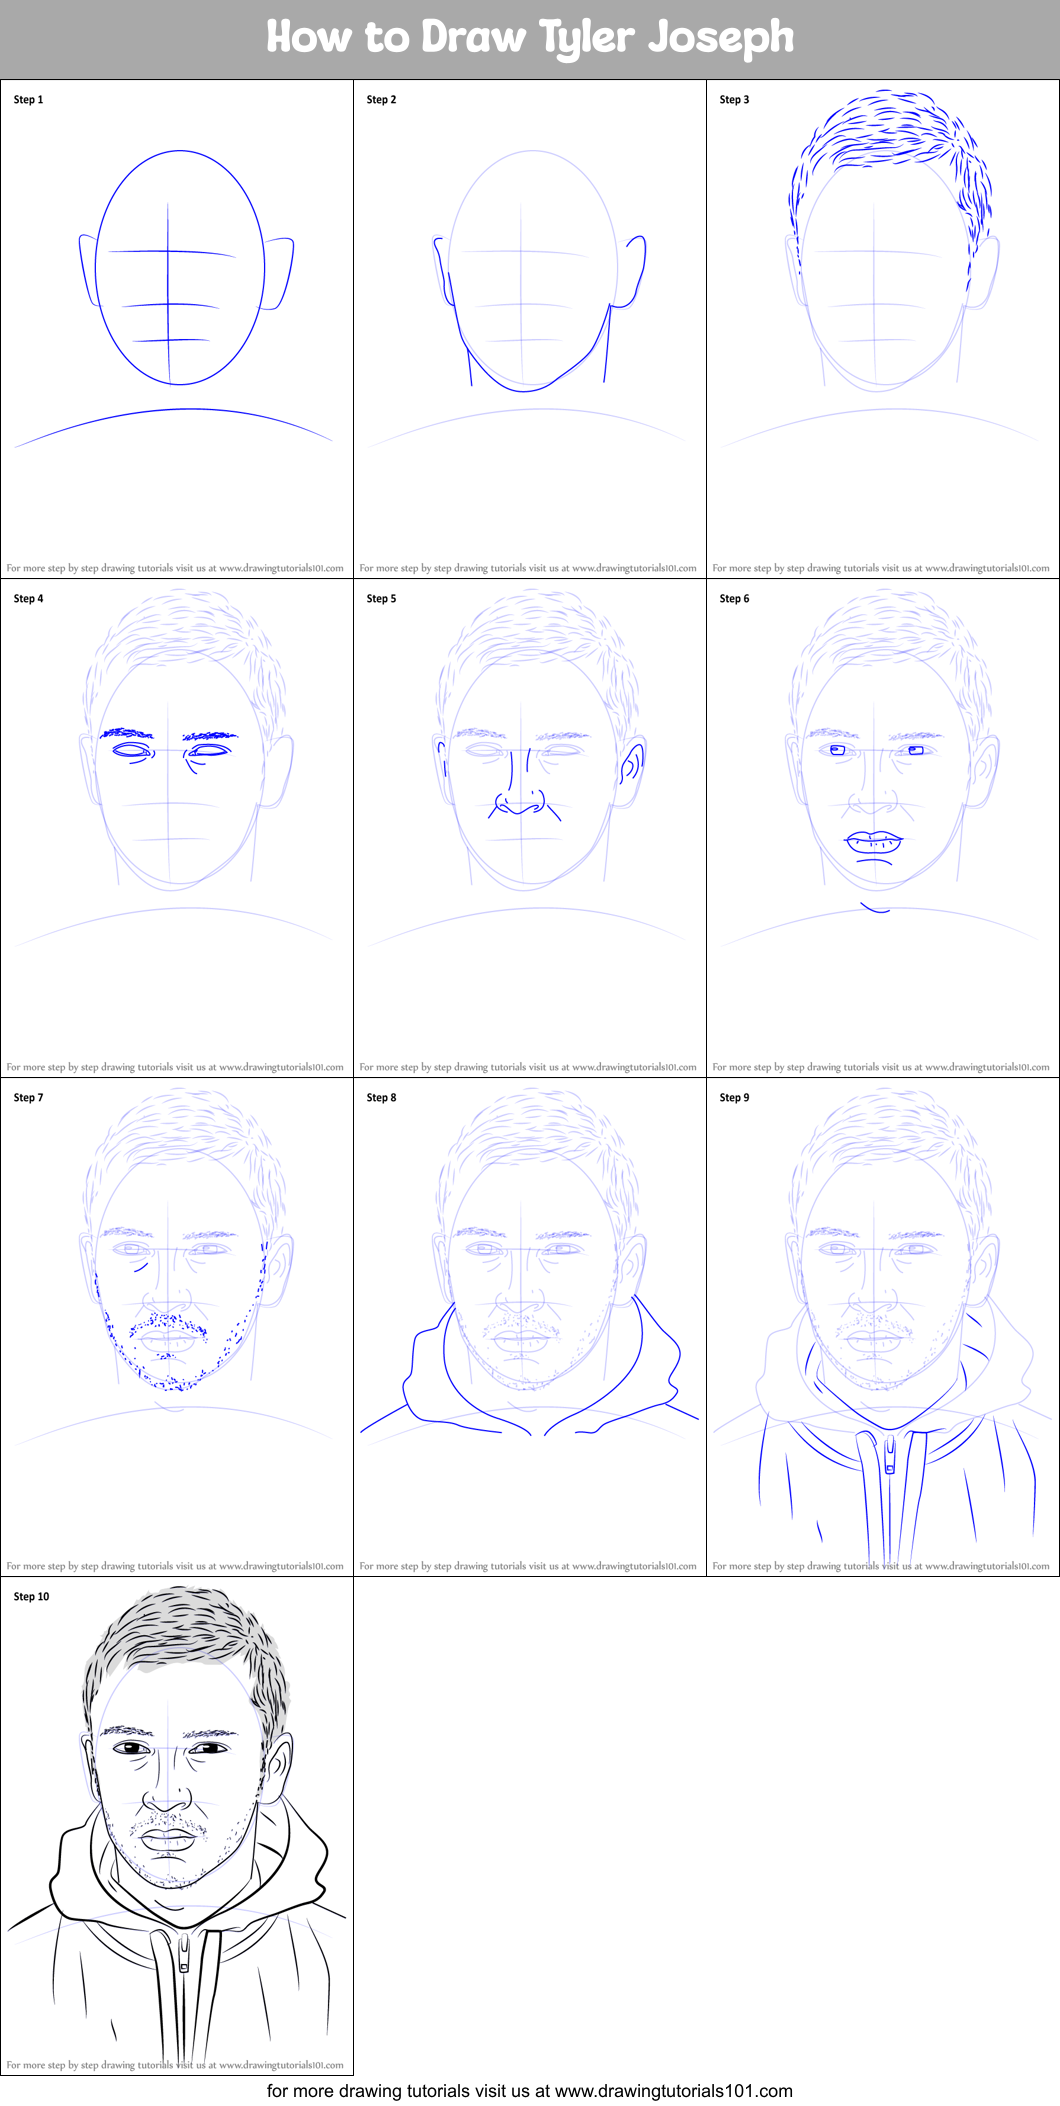The image size is (1060, 2106).
Task: Open the Step 4 eyes and eyebrows drawing
Action: (x=170, y=747)
